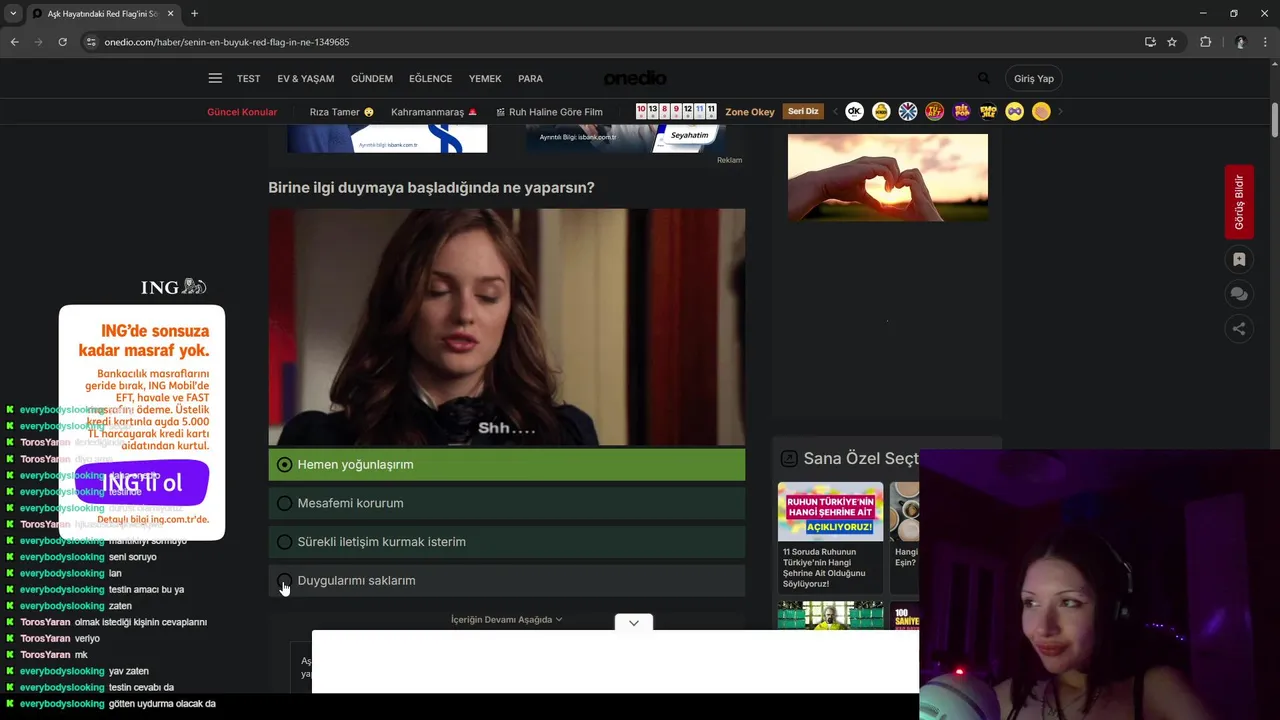Open the browser extensions puzzle icon
This screenshot has width=1280, height=720.
[1205, 42]
